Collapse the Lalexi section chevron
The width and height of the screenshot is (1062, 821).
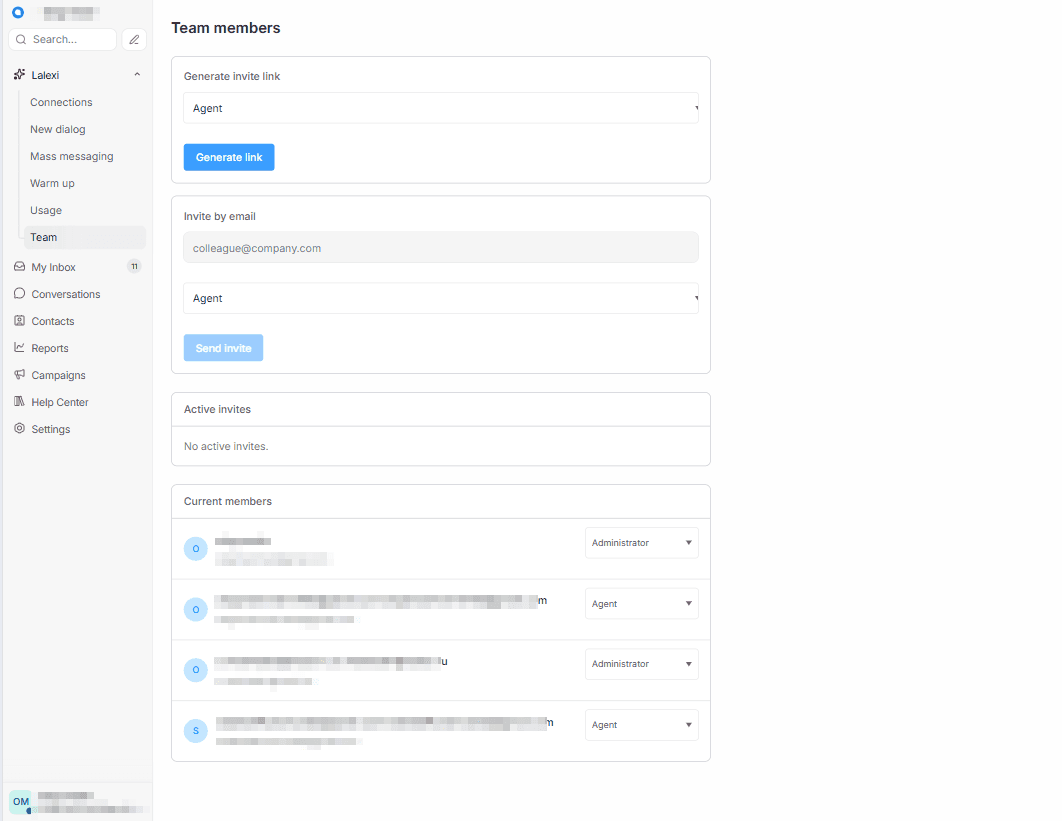click(137, 75)
